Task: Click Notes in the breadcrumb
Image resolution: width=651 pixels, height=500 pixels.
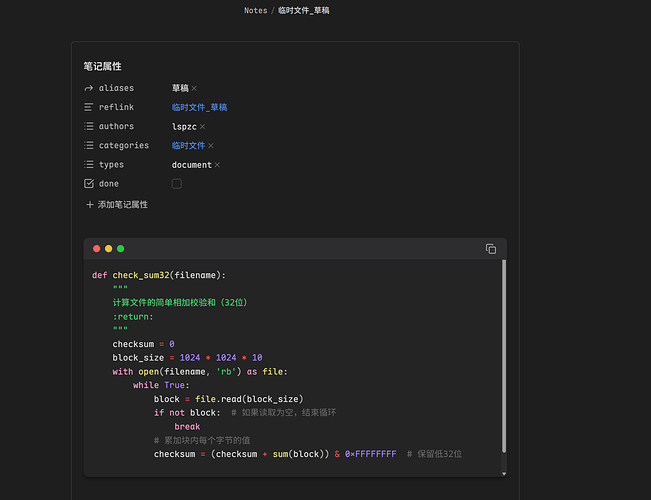Action: point(255,10)
